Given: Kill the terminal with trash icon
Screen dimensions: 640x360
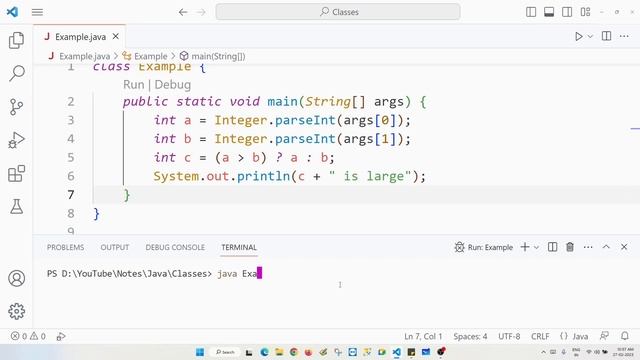Looking at the screenshot, I should coord(570,247).
